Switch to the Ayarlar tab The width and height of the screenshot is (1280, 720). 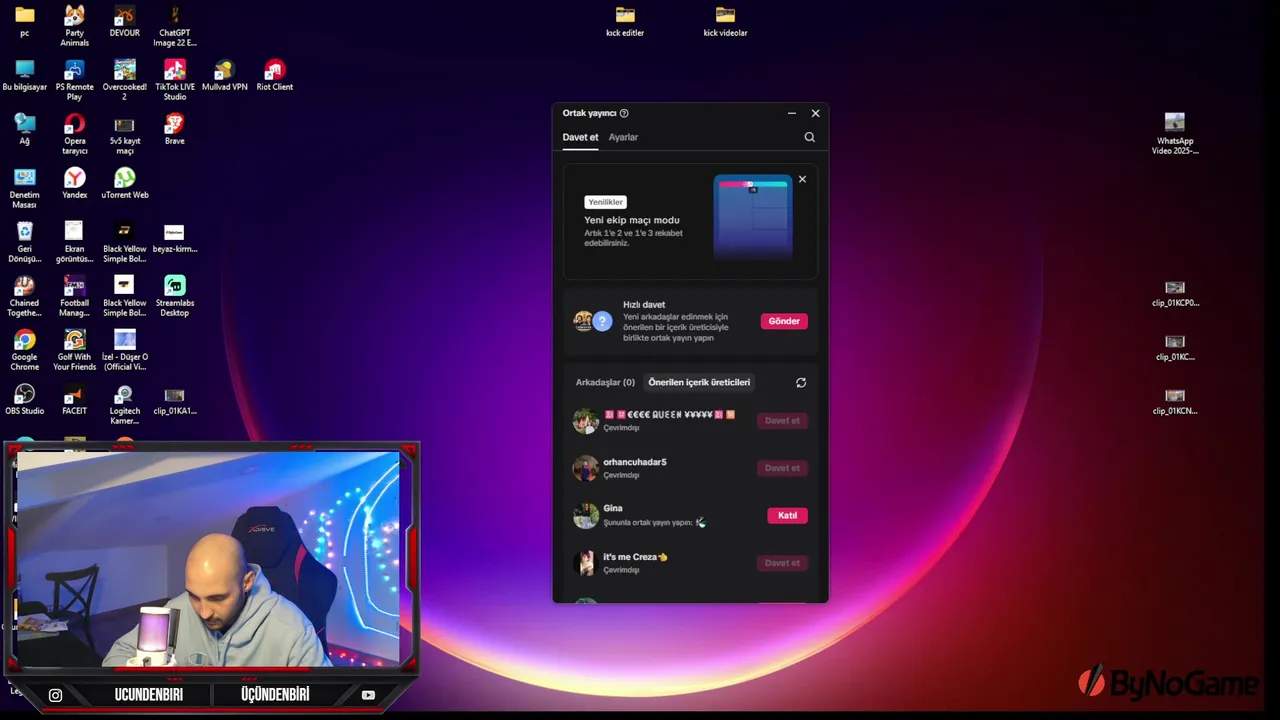623,137
